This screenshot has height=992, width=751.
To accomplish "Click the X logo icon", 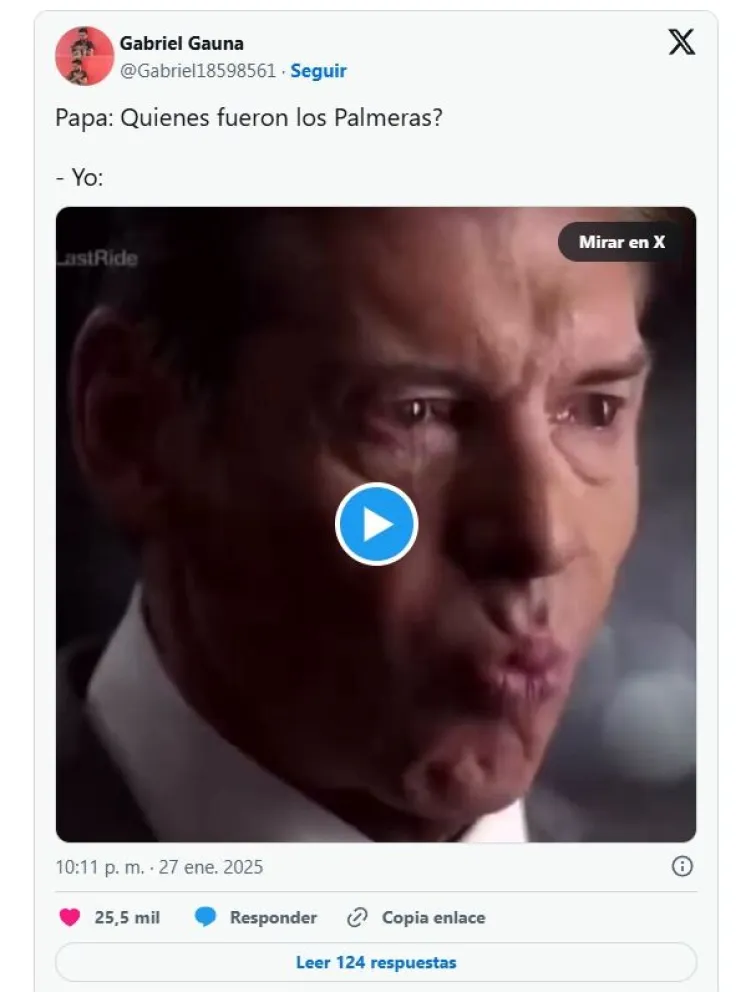I will [x=681, y=43].
